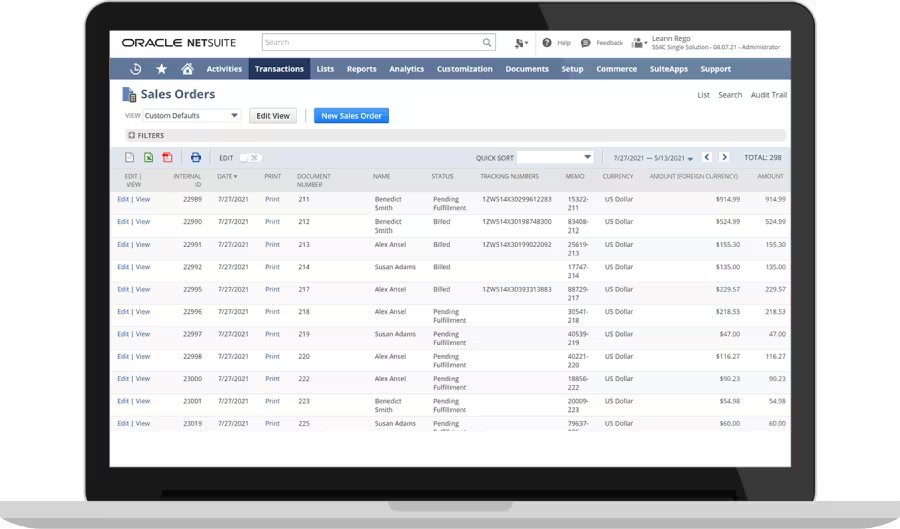Screen dimensions: 900x529
Task: Click tracking number 1ZW514X30299612283
Action: click(517, 200)
